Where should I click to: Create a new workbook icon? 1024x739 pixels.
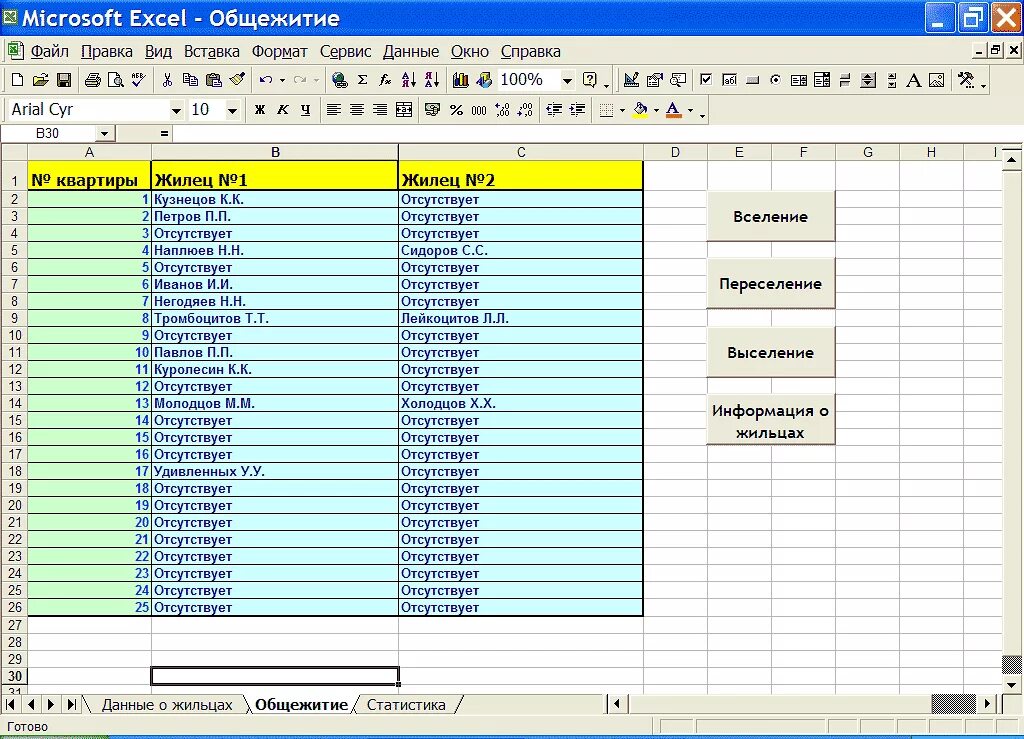pos(18,80)
